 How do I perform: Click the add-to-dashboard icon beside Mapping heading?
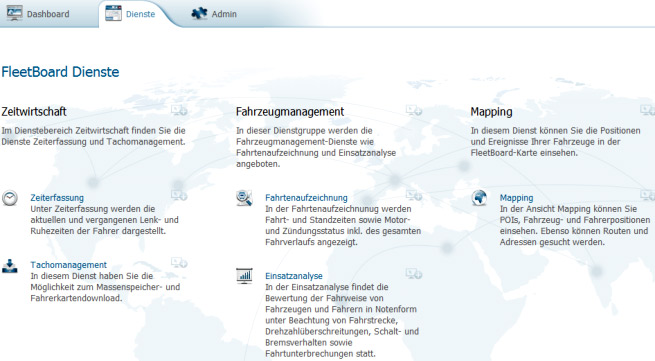[x=647, y=110]
